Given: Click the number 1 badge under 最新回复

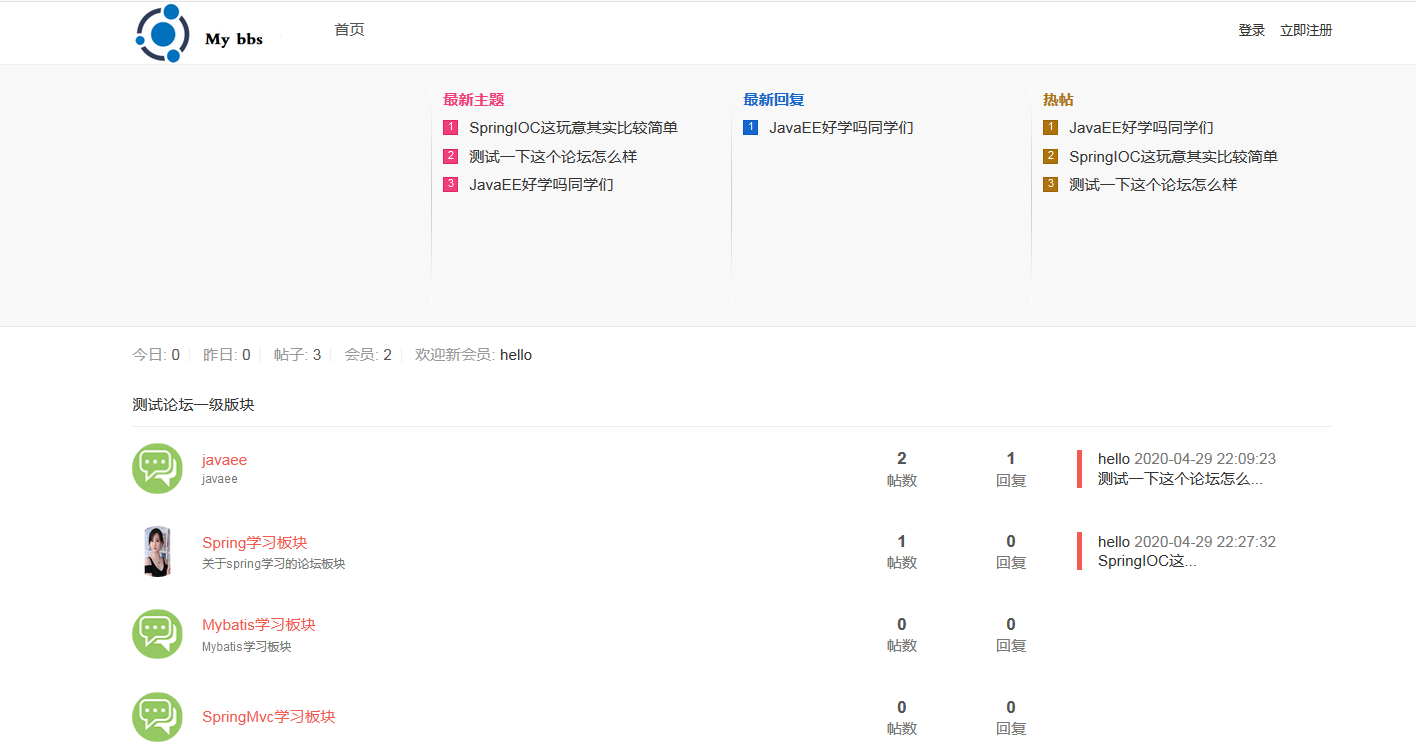Looking at the screenshot, I should (x=750, y=127).
